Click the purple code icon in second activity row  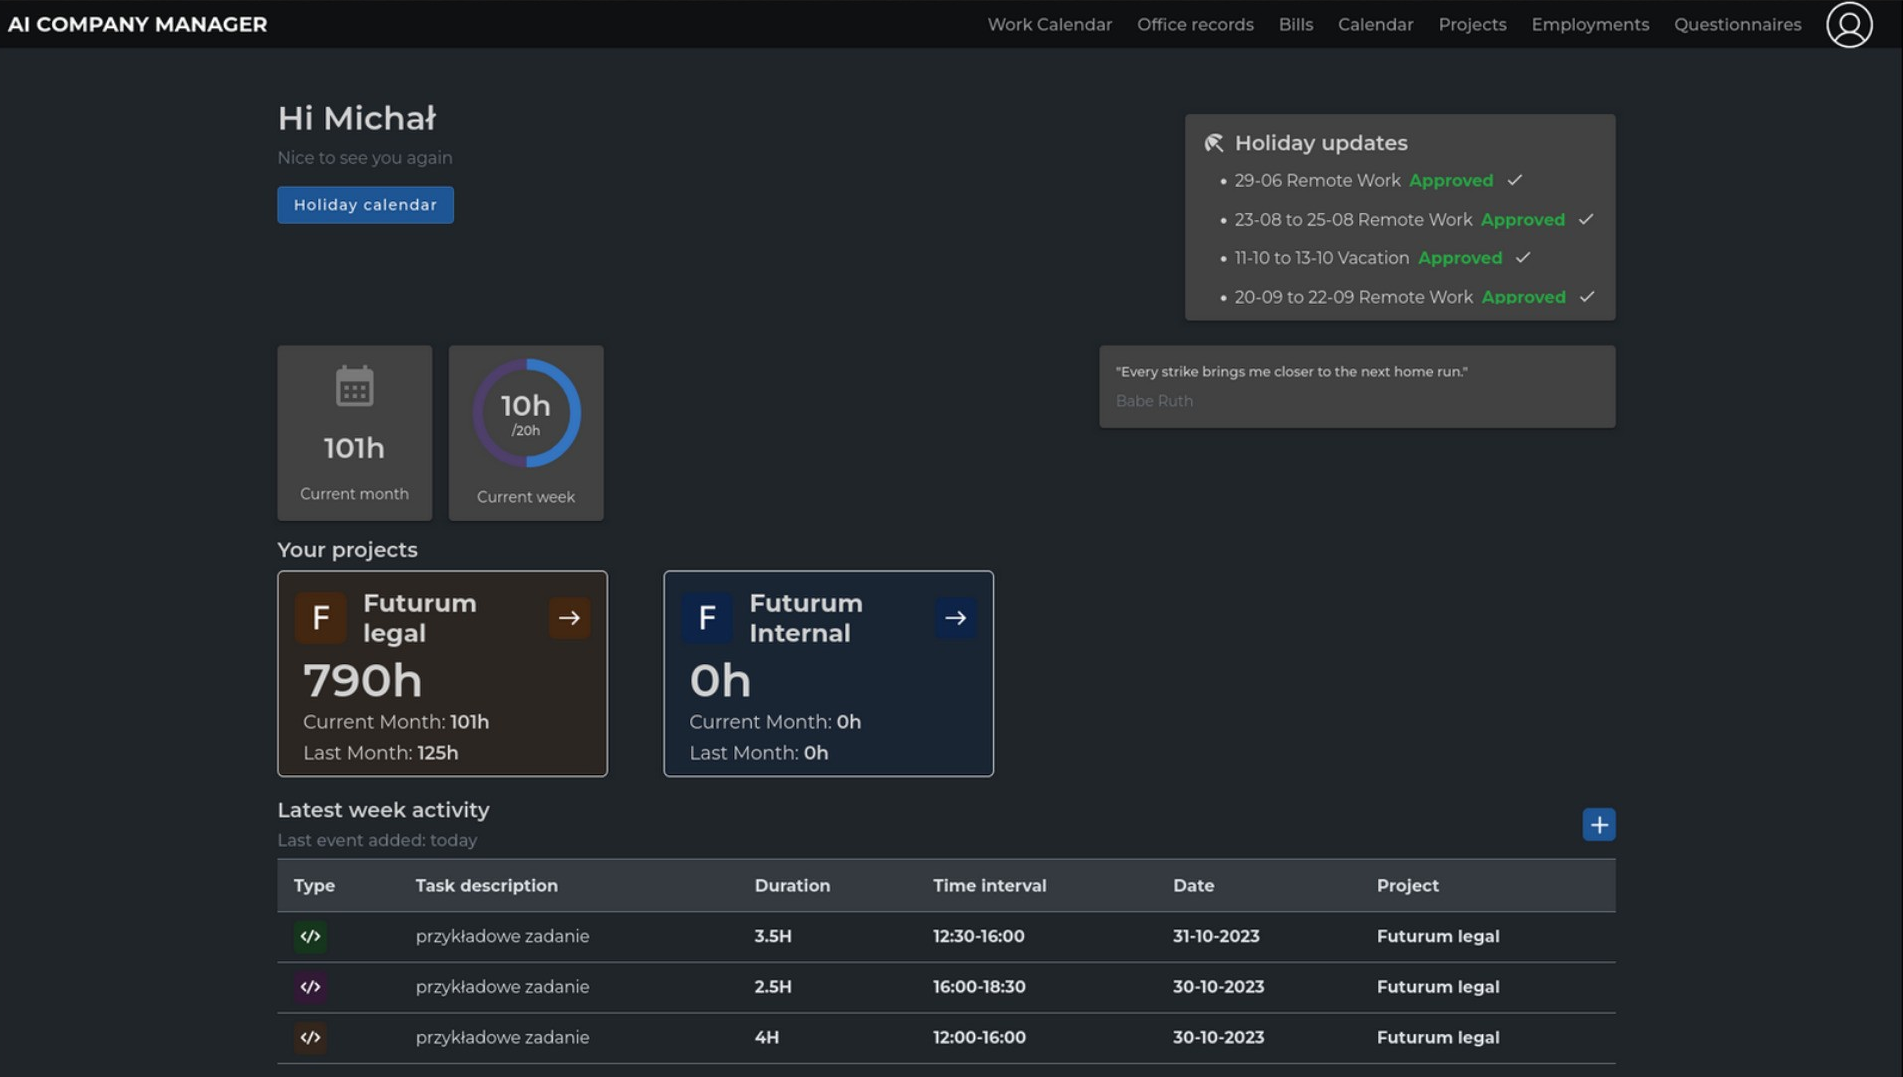(310, 987)
